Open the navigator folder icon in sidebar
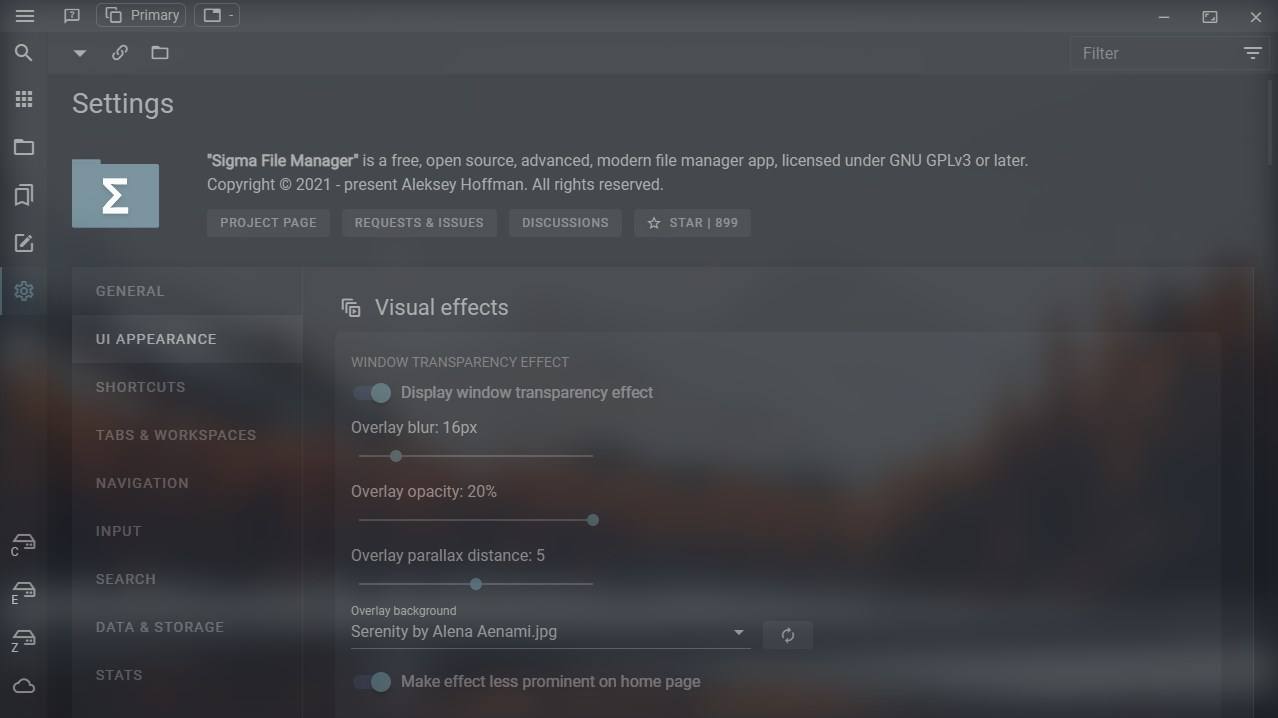The width and height of the screenshot is (1278, 718). (24, 147)
